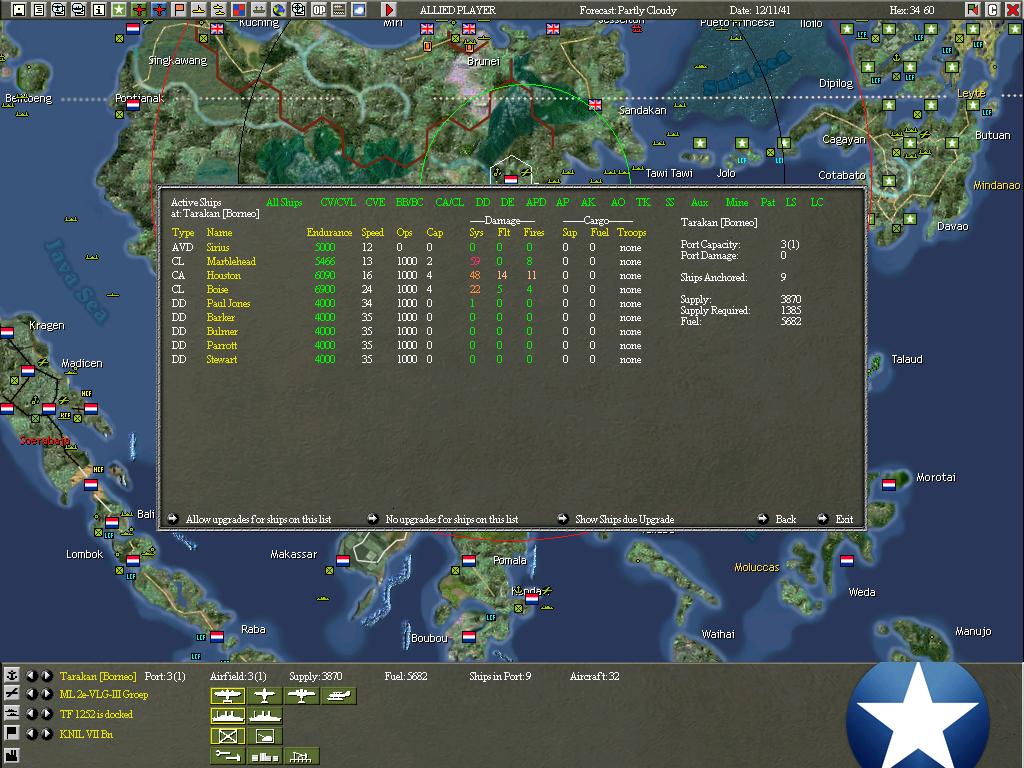Click the wrench repair icon in bottom panel

[227, 756]
